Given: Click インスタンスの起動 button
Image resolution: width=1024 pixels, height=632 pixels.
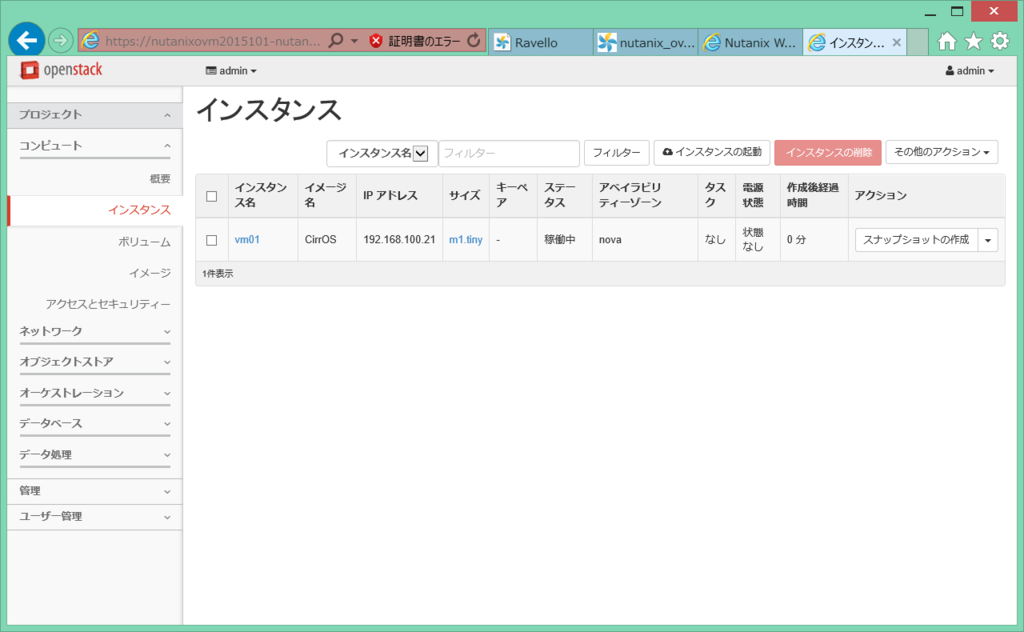Looking at the screenshot, I should [712, 152].
